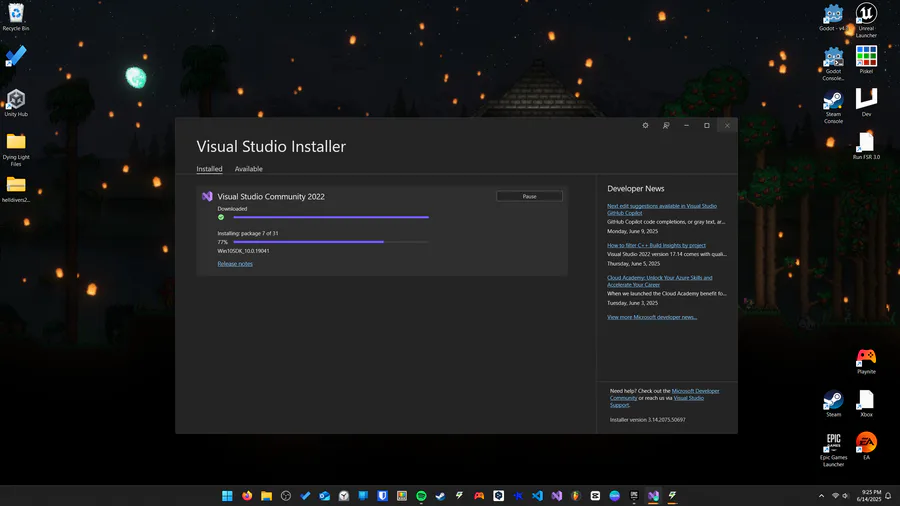Screen dimensions: 900x506
Task: Select the 77% progress value
Action: point(222,242)
